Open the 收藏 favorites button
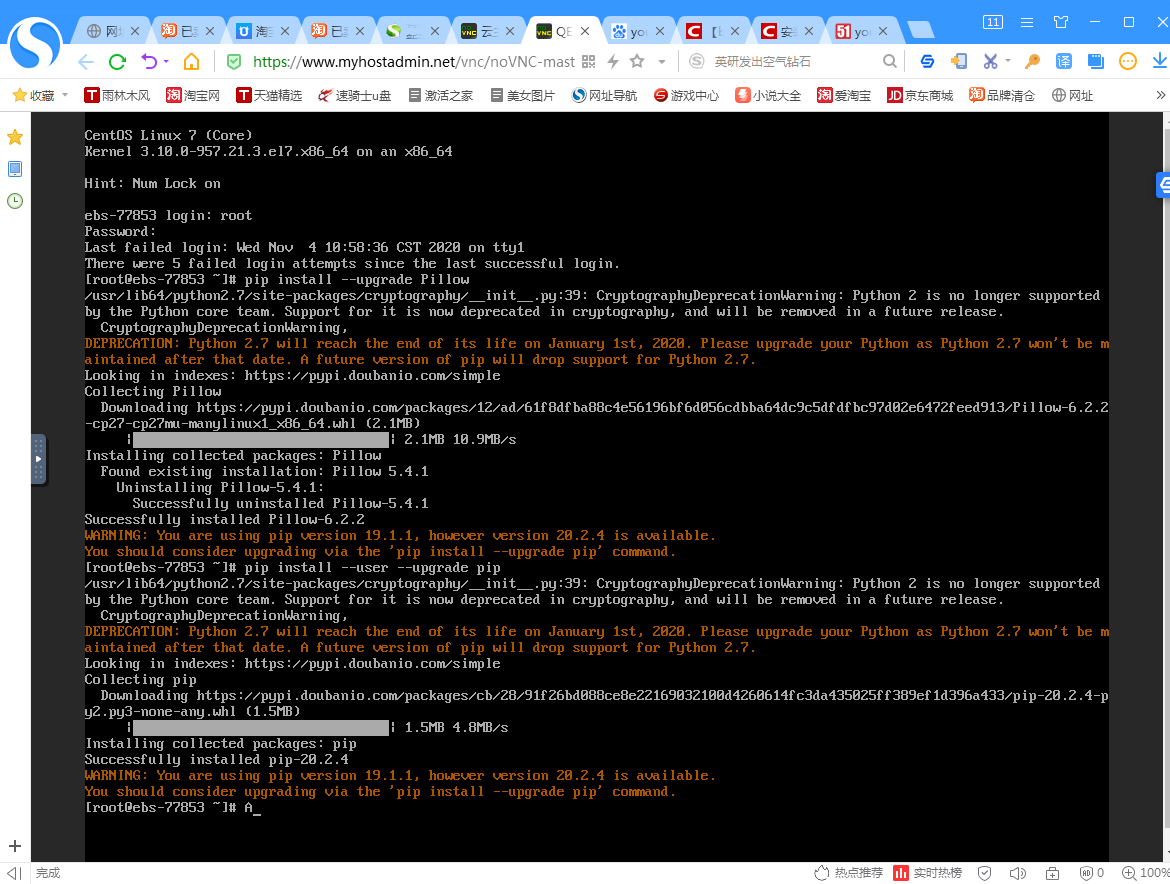Screen dimensions: 1170x884 click(34, 95)
